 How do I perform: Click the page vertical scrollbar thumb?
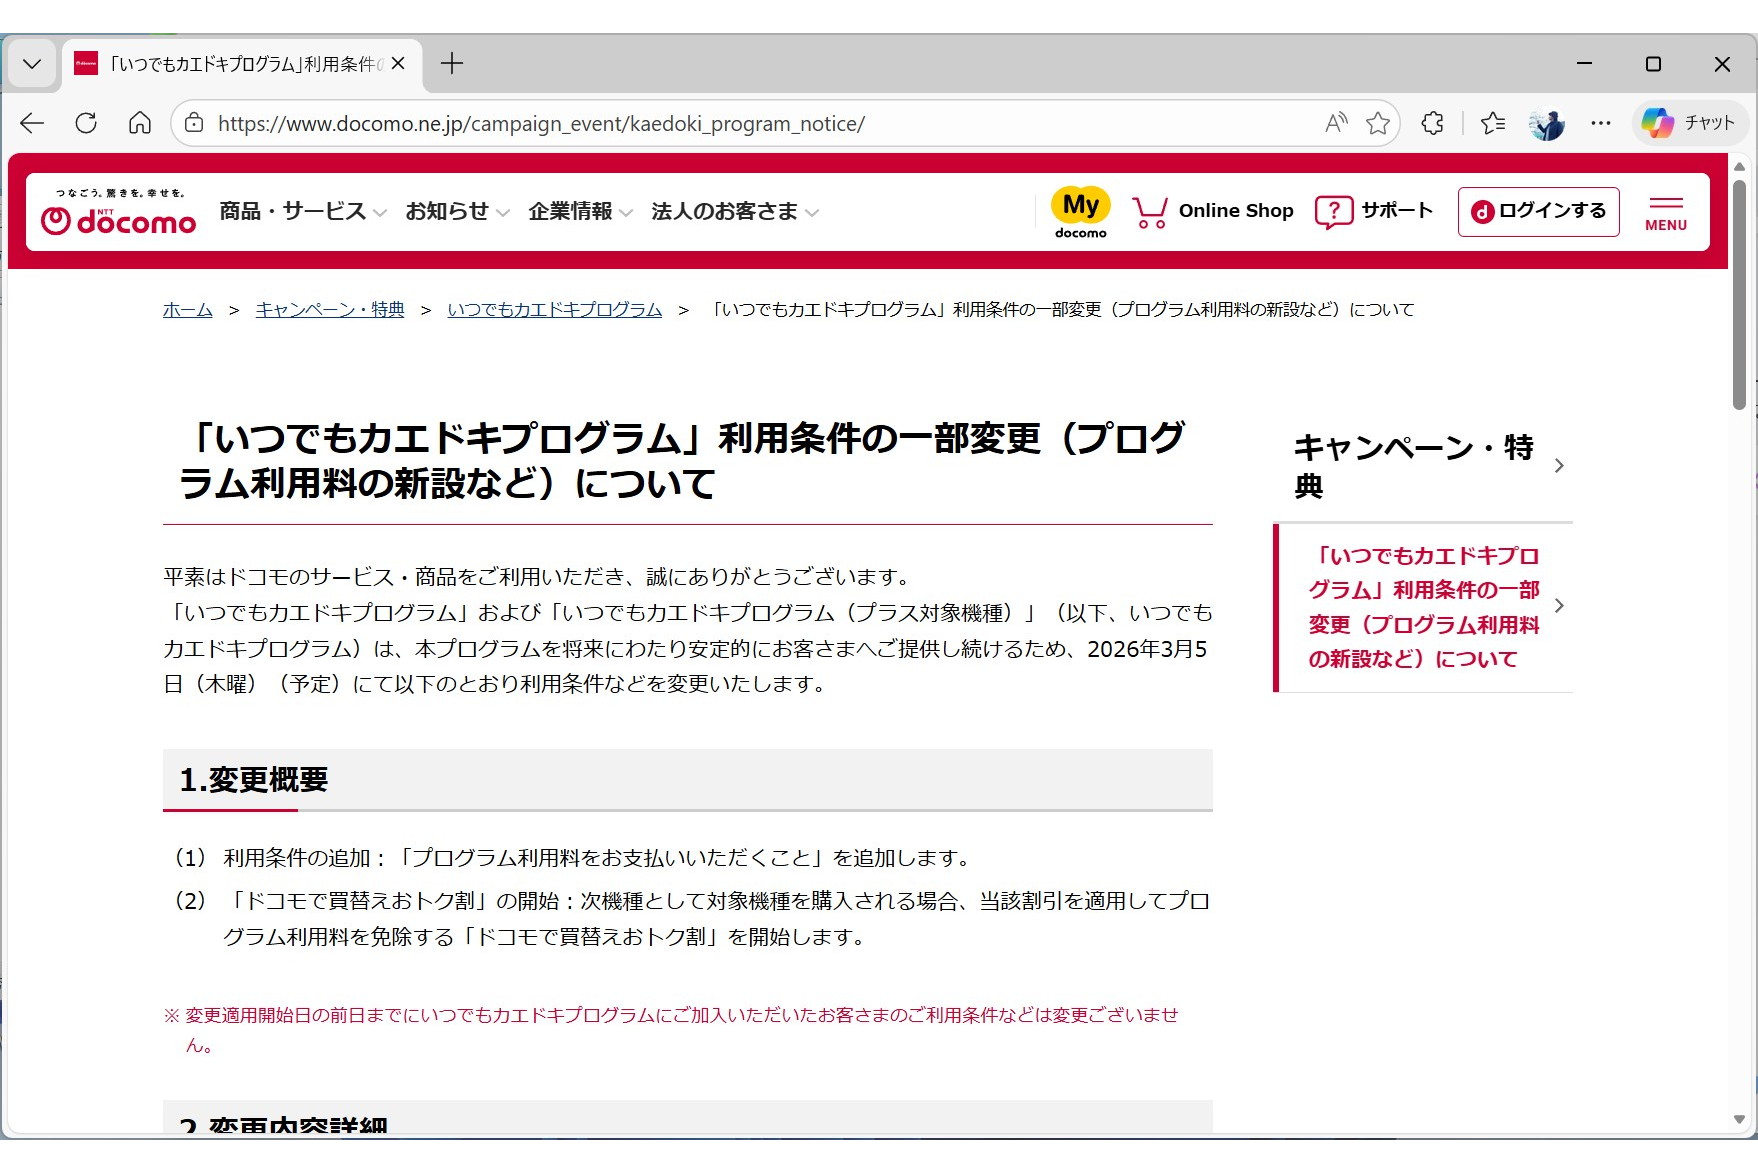(x=1739, y=295)
